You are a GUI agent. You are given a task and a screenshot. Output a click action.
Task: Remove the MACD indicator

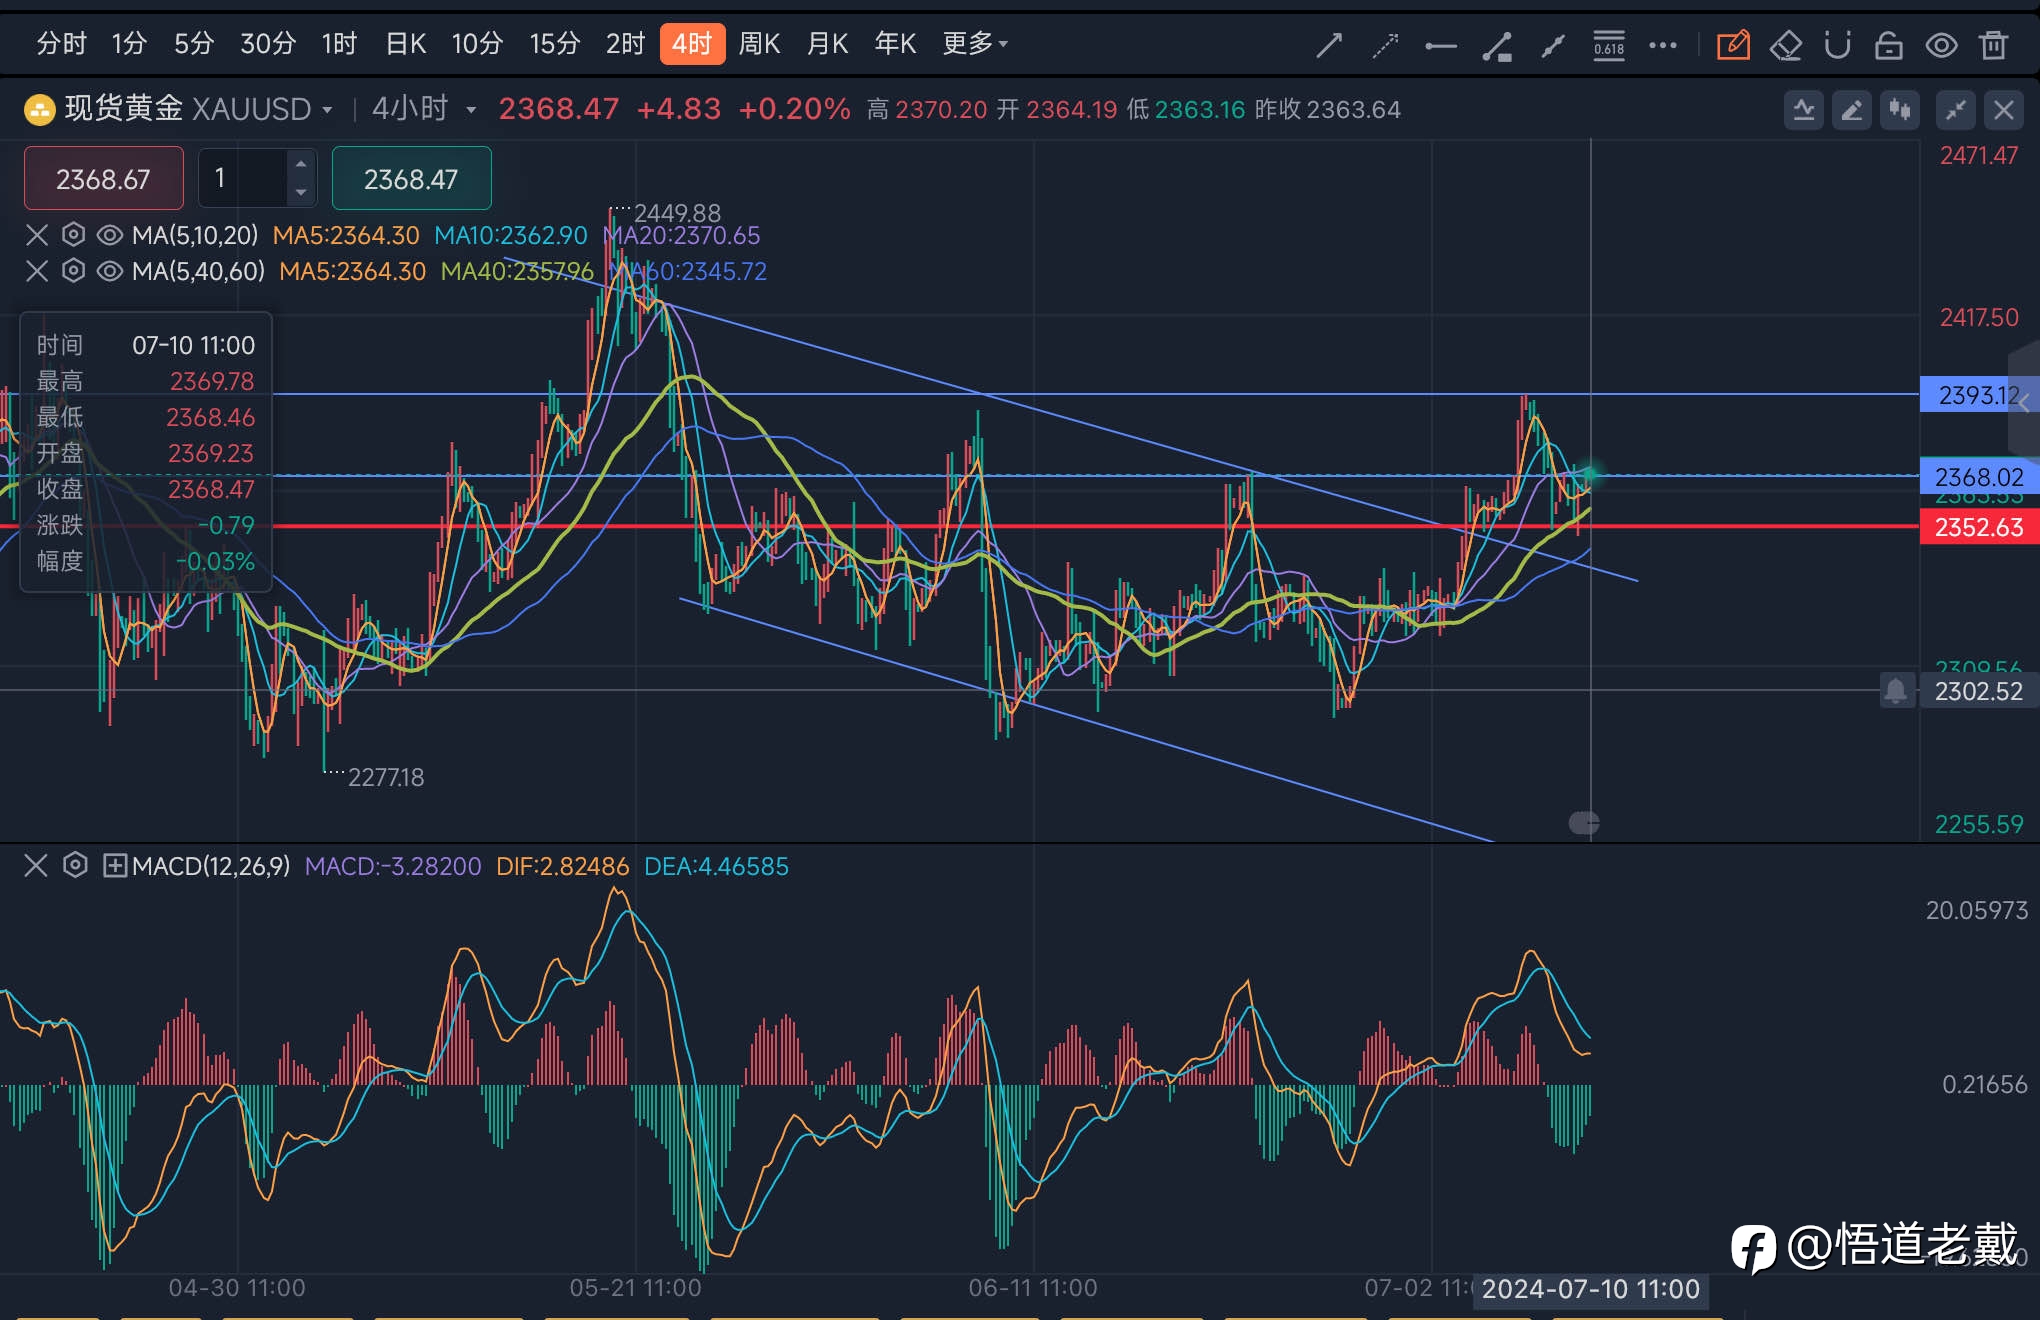pos(36,865)
